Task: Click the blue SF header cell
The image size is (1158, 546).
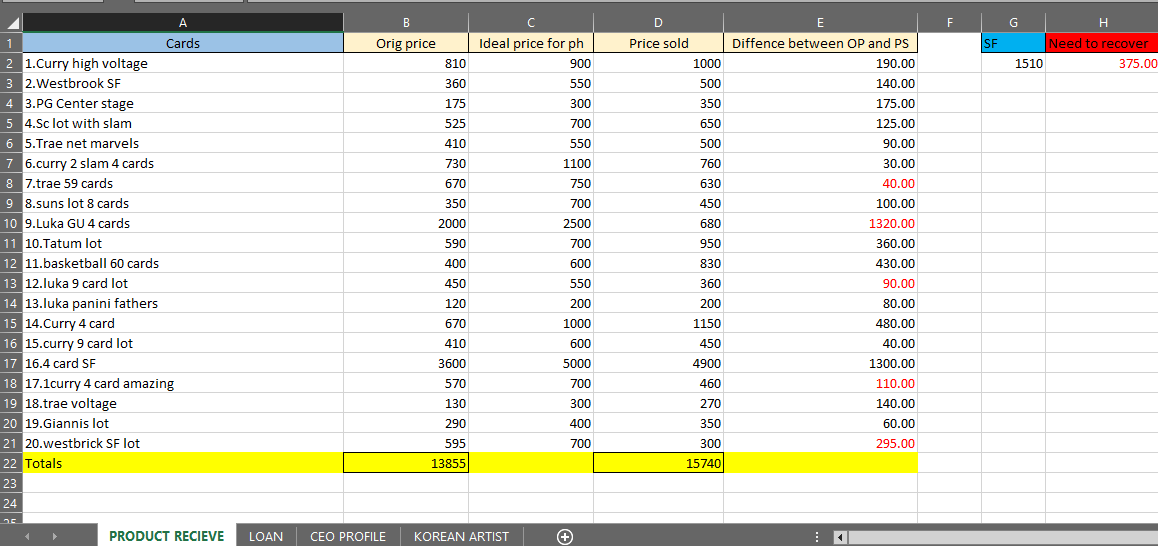Action: 1013,44
